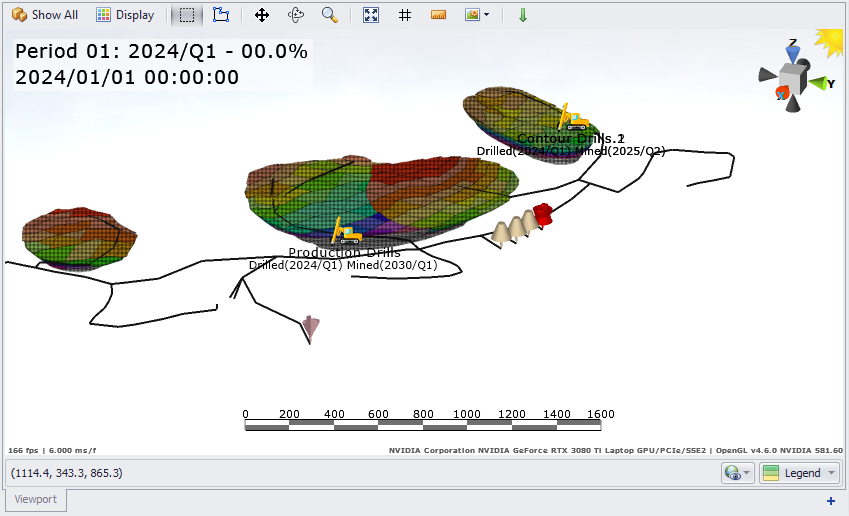The width and height of the screenshot is (849, 516).
Task: Toggle the rectangle selection tool
Action: point(187,15)
